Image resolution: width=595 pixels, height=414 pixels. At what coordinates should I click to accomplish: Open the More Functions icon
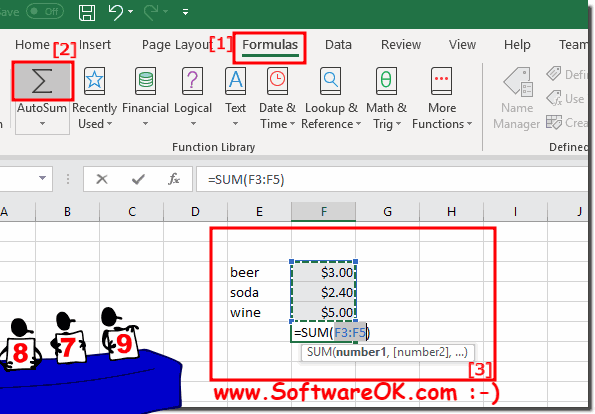442,81
